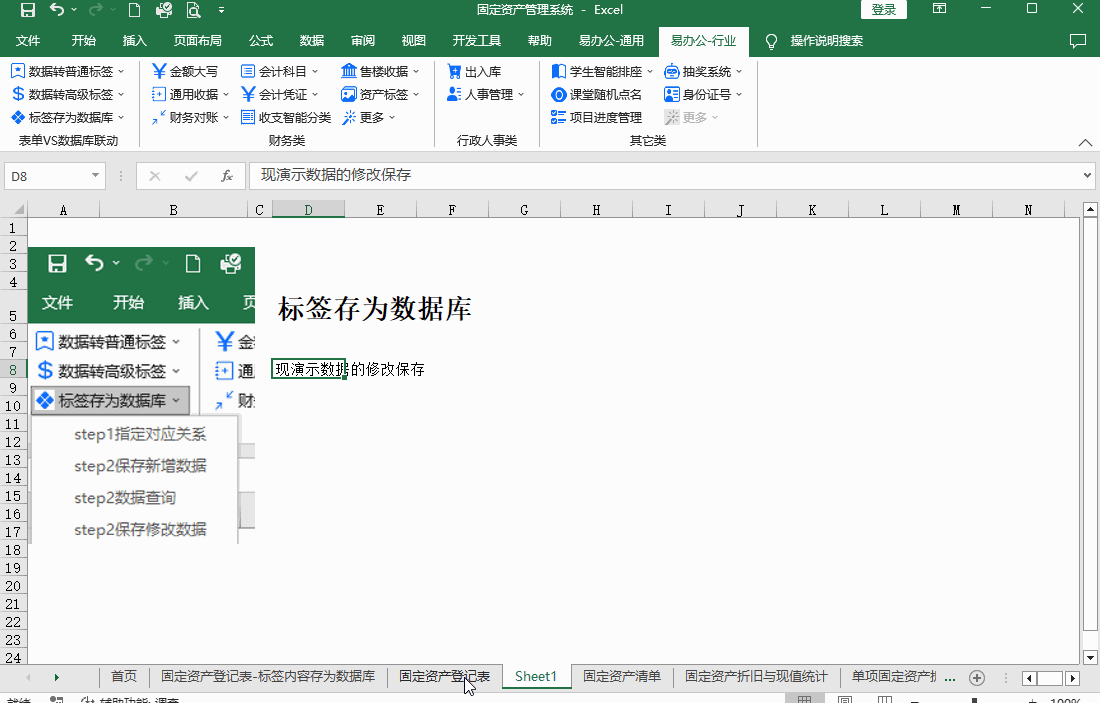
Task: Open the 开发工具 tab
Action: pos(477,41)
